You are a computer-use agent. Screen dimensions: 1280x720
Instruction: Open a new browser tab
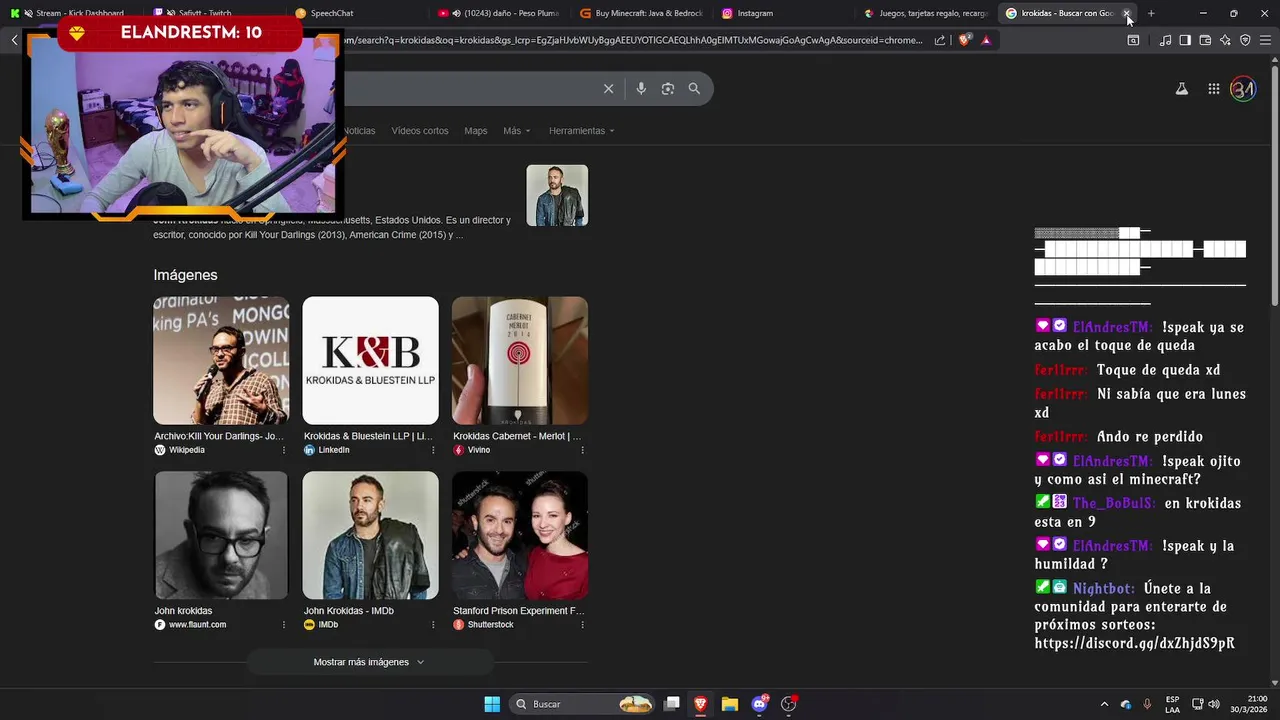1151,13
